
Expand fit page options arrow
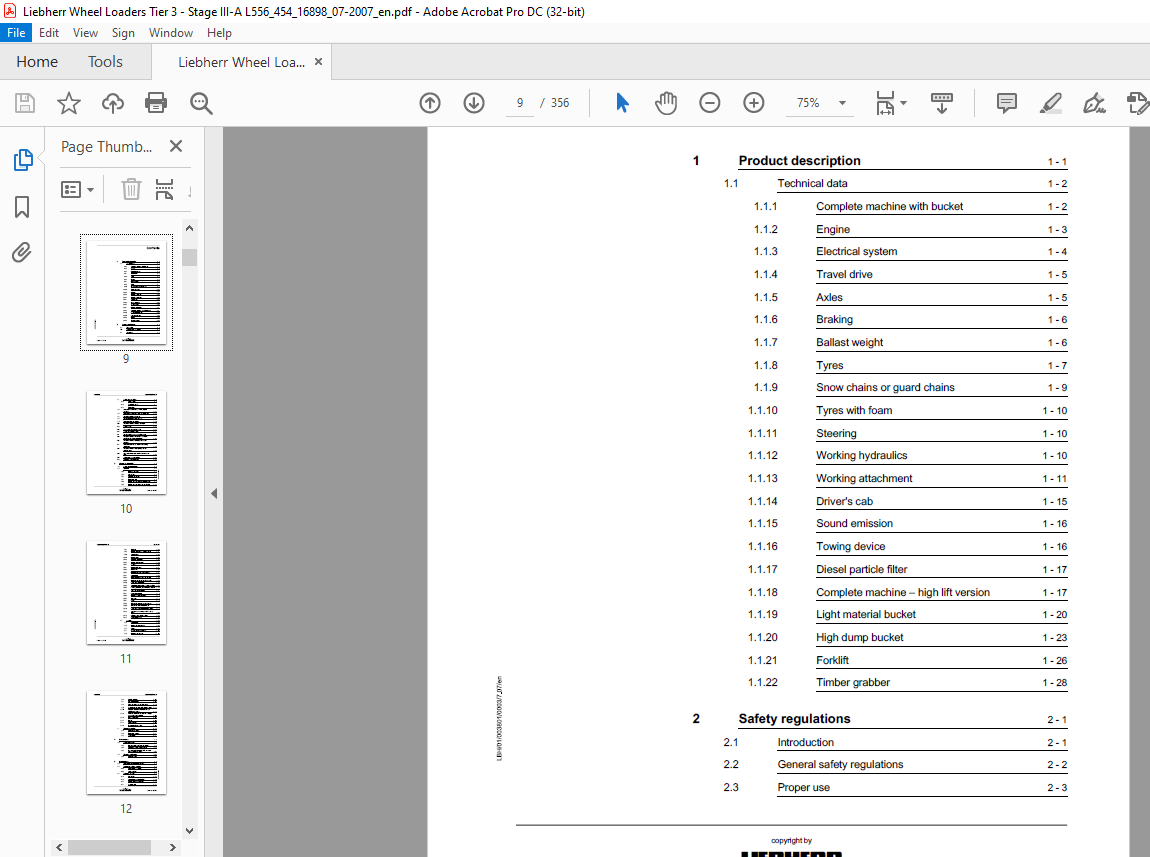click(x=904, y=103)
